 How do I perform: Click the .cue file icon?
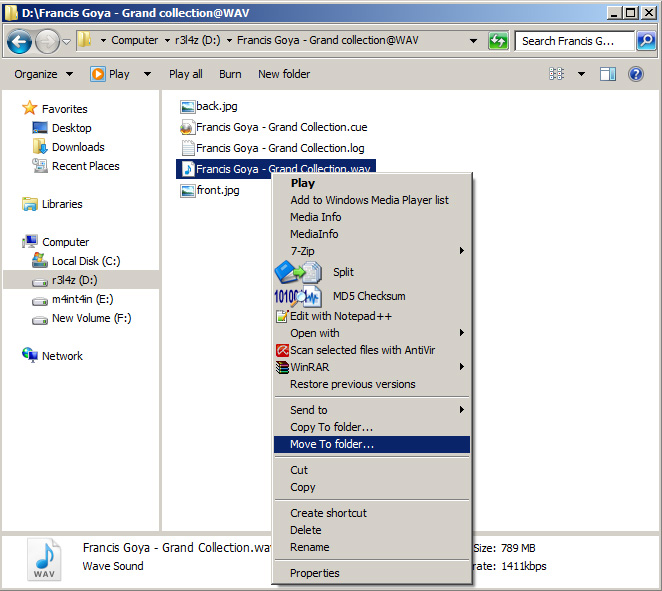187,127
